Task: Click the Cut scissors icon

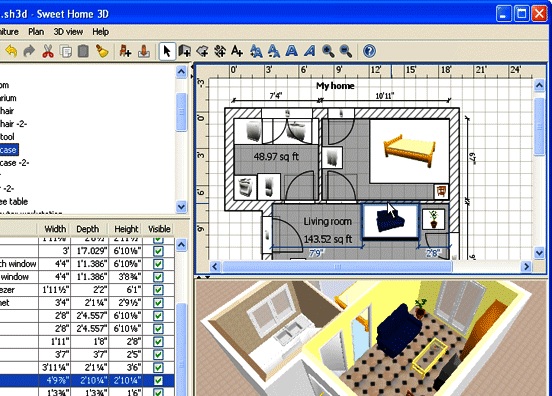Action: click(x=48, y=51)
